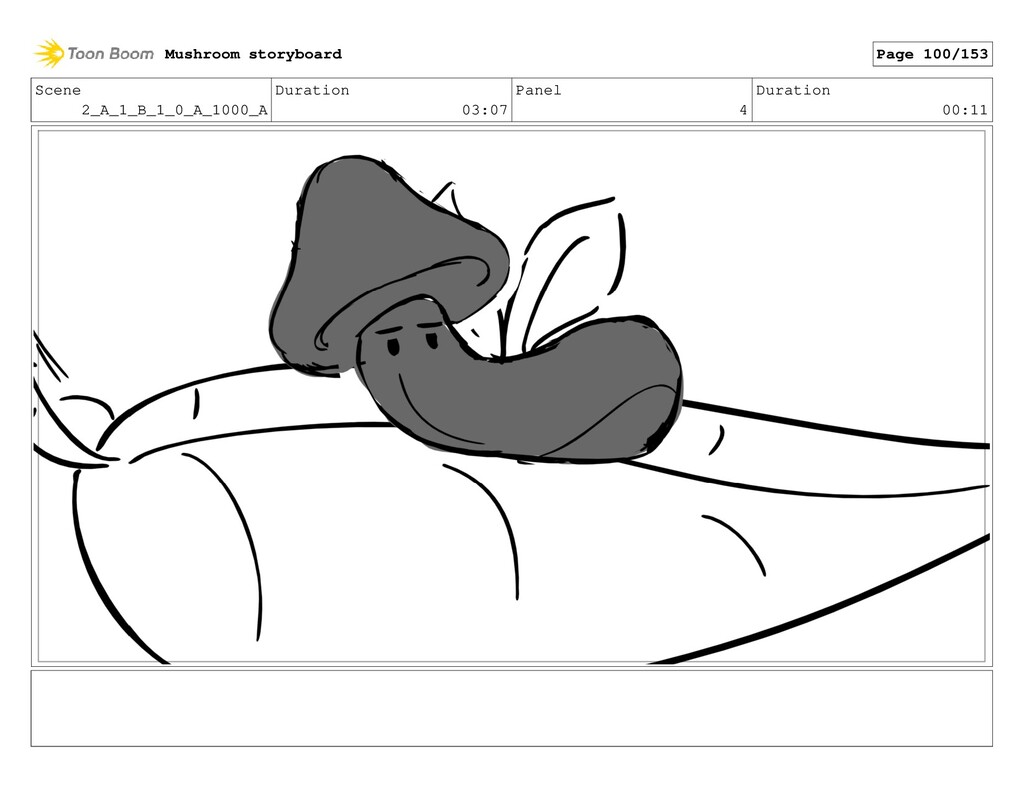
Task: Select scene name 2_A_1_B_1_0_A_1000_A
Action: (x=174, y=110)
